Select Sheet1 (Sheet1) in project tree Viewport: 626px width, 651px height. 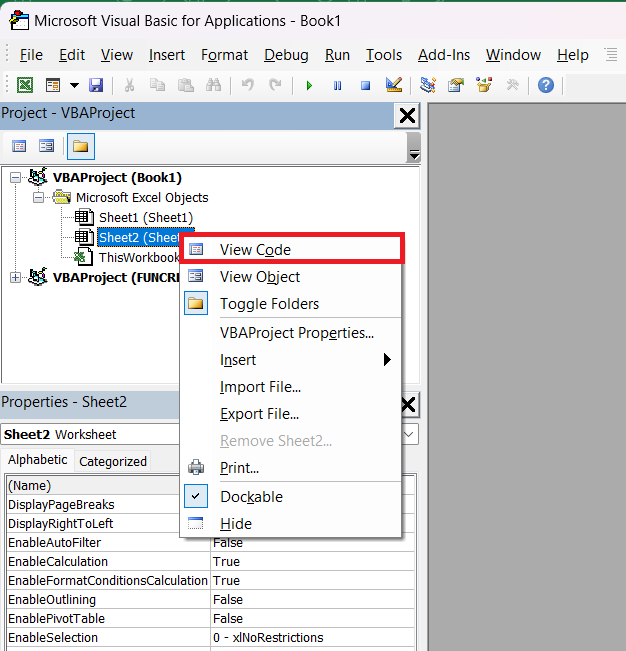[x=146, y=218]
